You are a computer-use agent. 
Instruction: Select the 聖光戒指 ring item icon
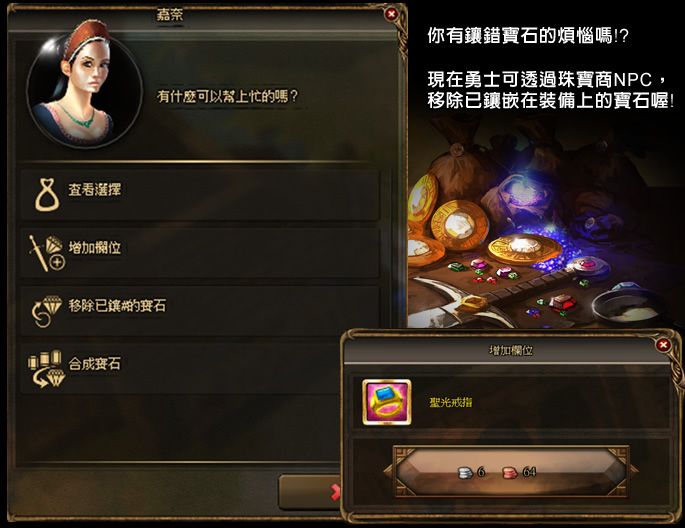click(x=387, y=402)
